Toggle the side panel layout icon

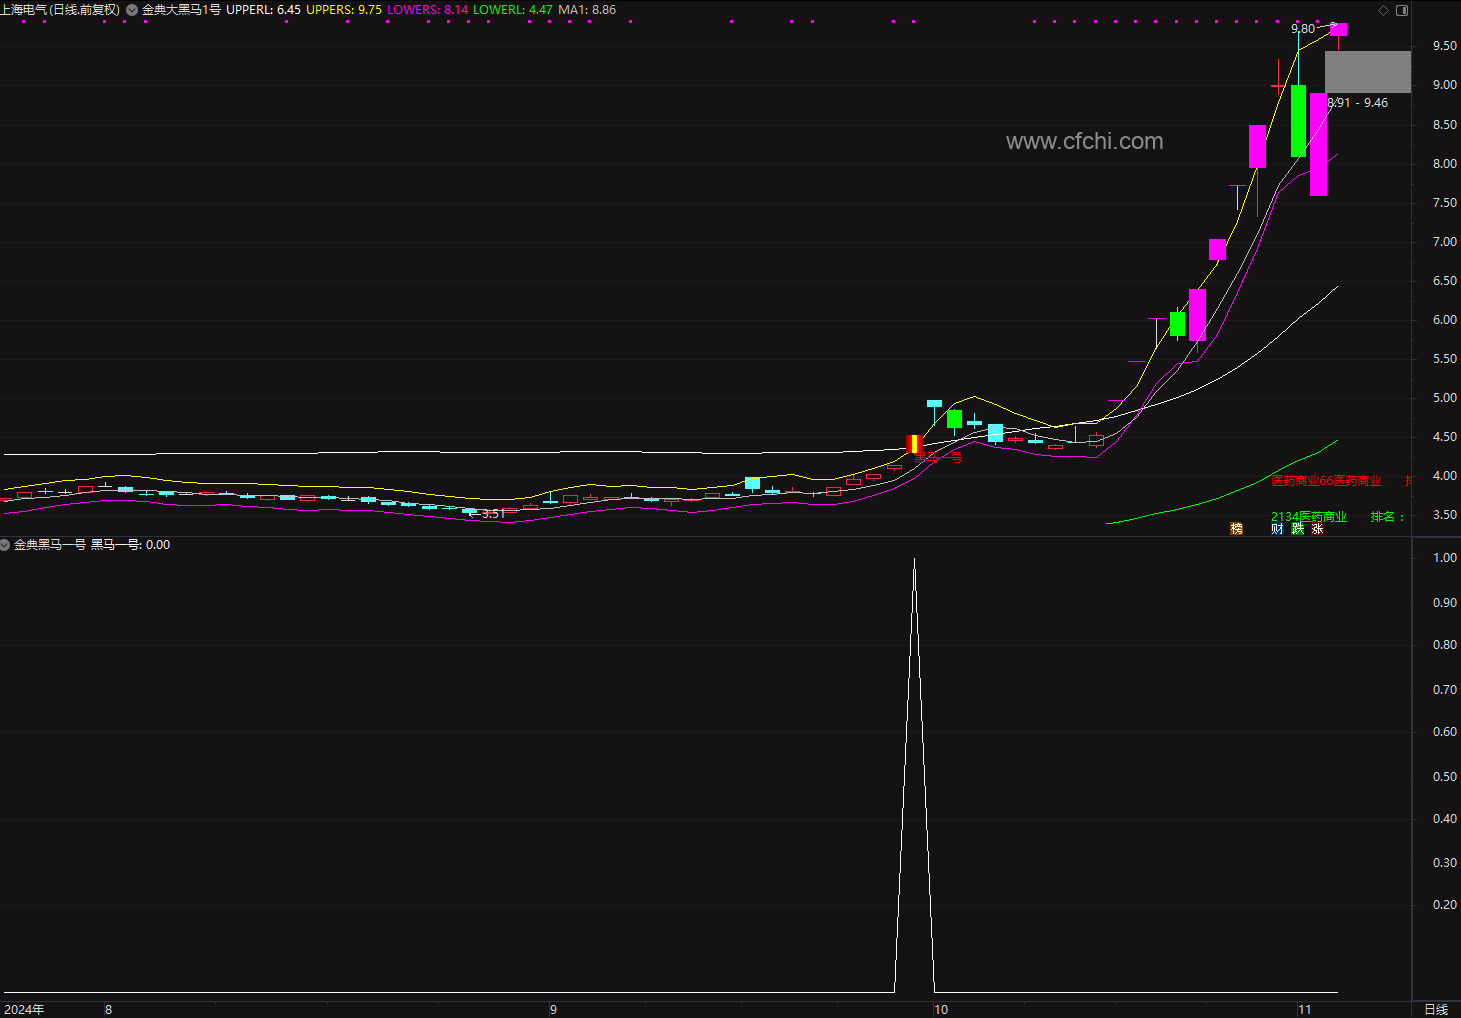click(x=1402, y=10)
